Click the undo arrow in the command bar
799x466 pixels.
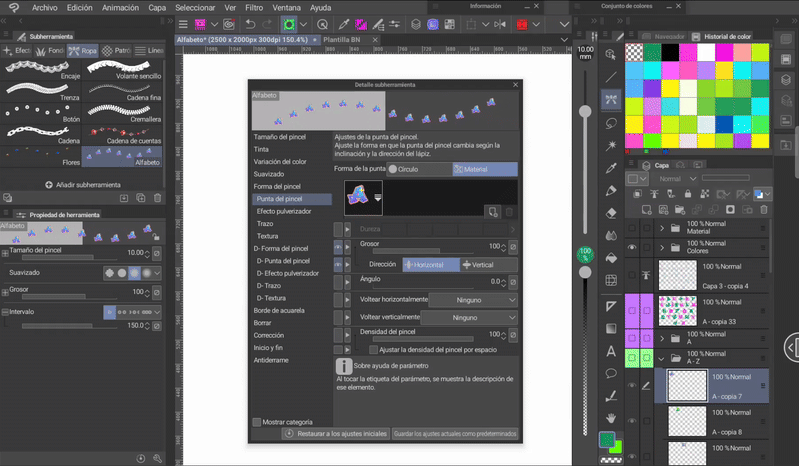tap(251, 23)
